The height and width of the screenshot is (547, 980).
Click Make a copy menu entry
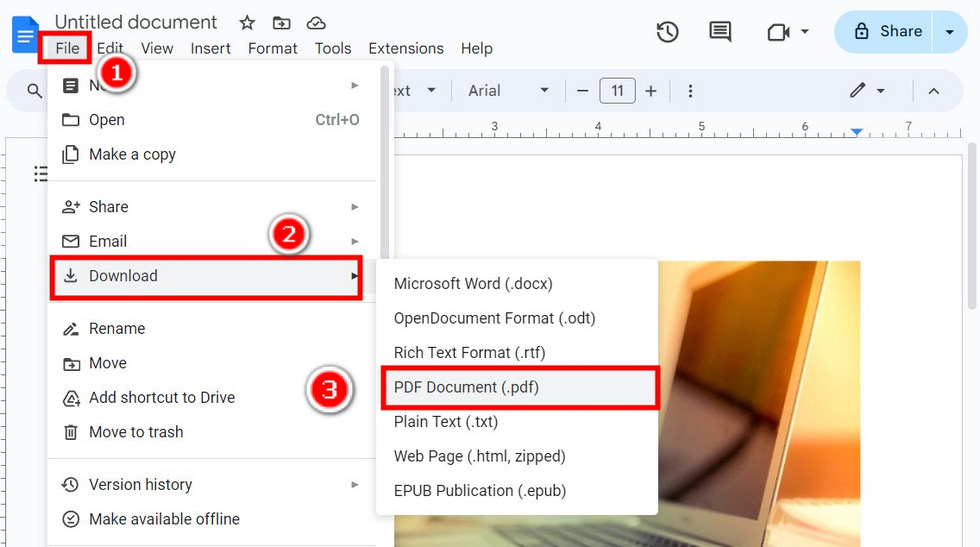click(131, 154)
